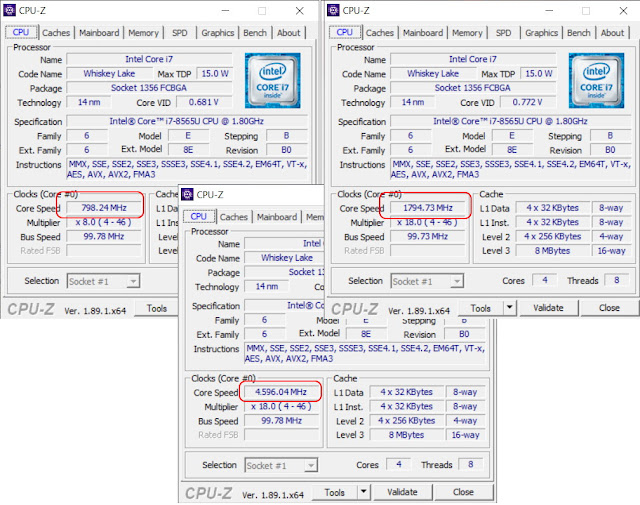Click 8 MBytes Level 3 cache in top-right window
Screen dimensions: 640x505
click(552, 251)
